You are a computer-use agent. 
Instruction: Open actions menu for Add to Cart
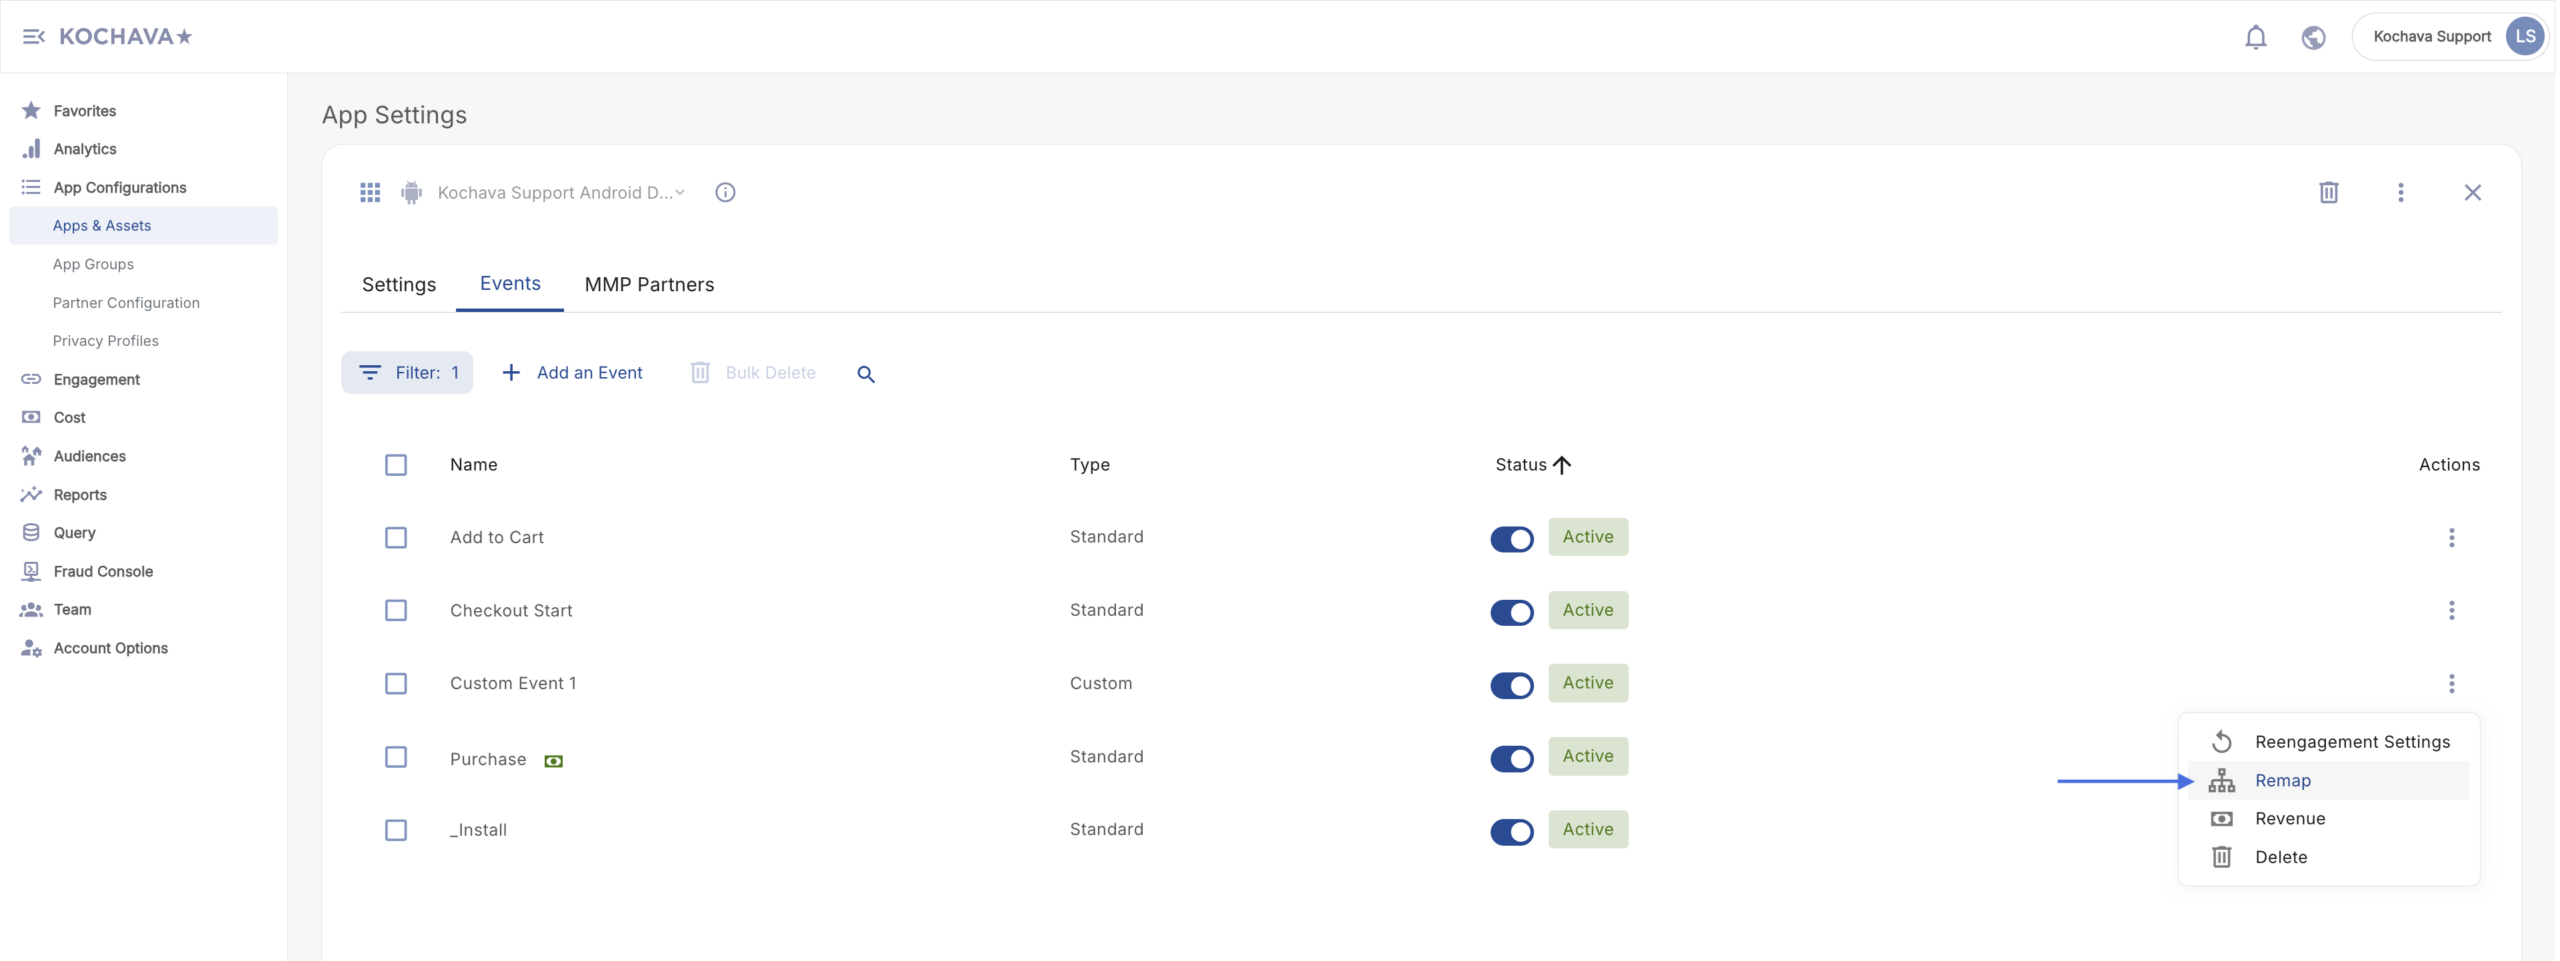[2451, 538]
